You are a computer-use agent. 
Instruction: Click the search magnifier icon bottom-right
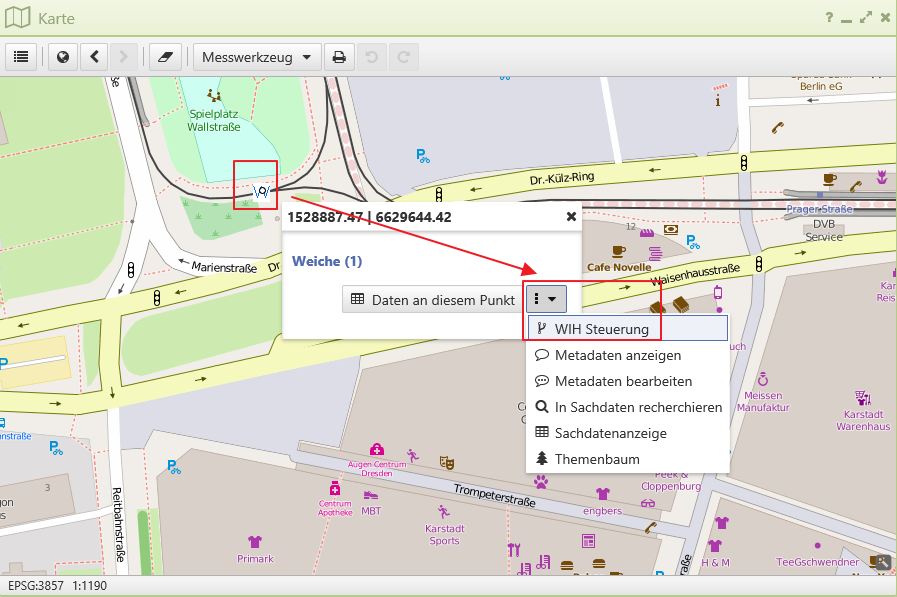click(x=881, y=562)
